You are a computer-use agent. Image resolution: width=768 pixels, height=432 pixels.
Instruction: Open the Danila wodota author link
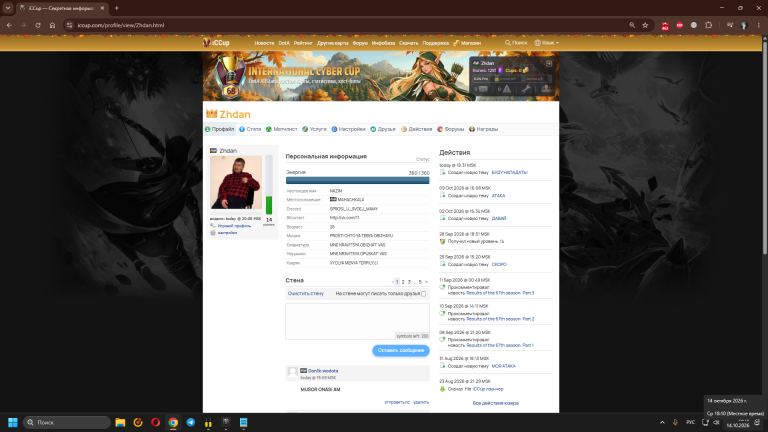tap(323, 371)
